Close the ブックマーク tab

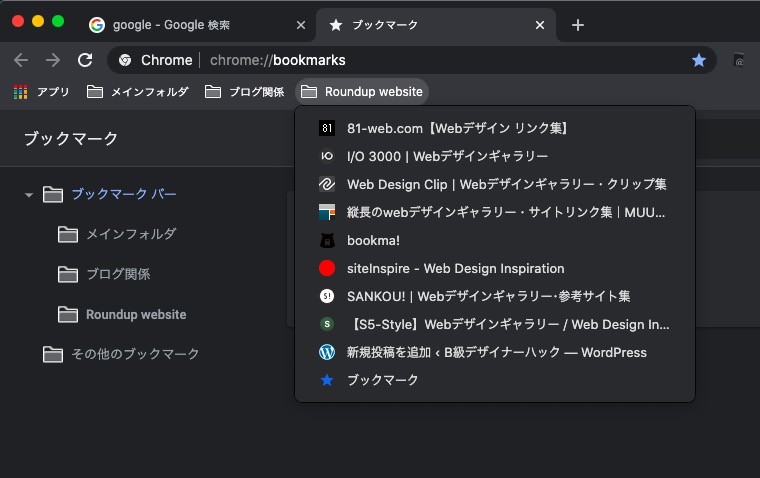tap(540, 25)
